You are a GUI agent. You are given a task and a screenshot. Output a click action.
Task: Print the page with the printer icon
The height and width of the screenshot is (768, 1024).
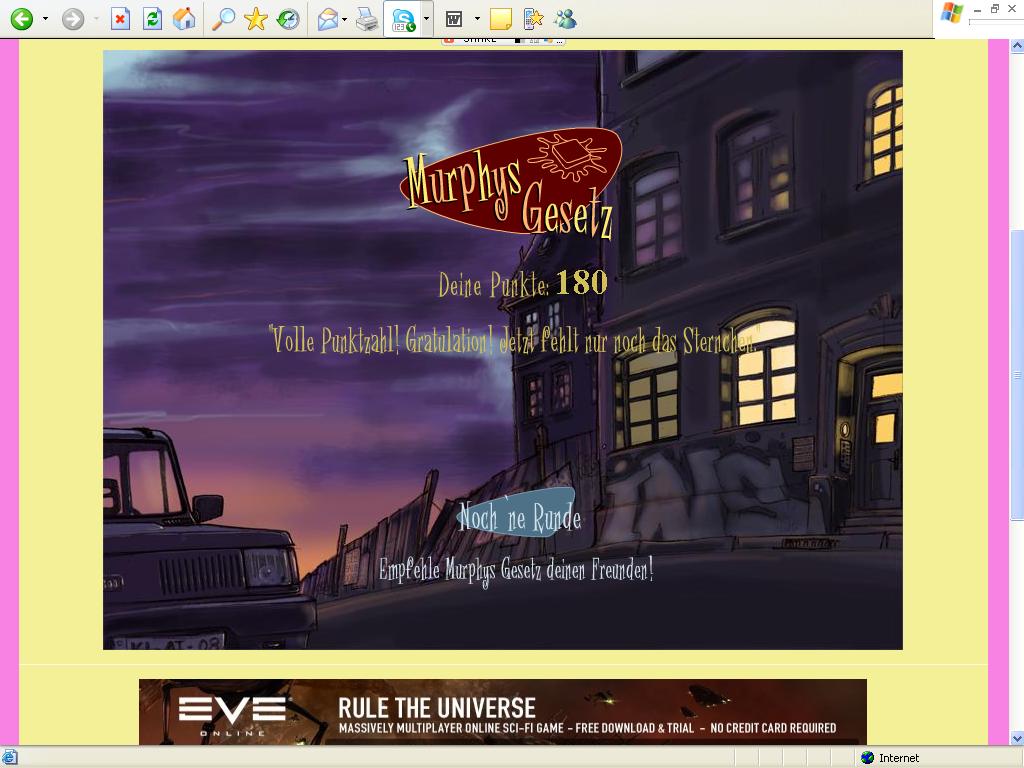tap(367, 19)
